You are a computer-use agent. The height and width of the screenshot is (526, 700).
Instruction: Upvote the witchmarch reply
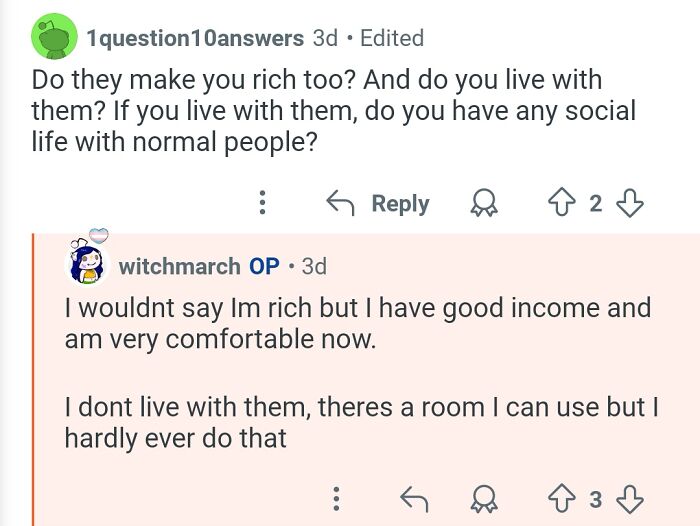tap(562, 499)
